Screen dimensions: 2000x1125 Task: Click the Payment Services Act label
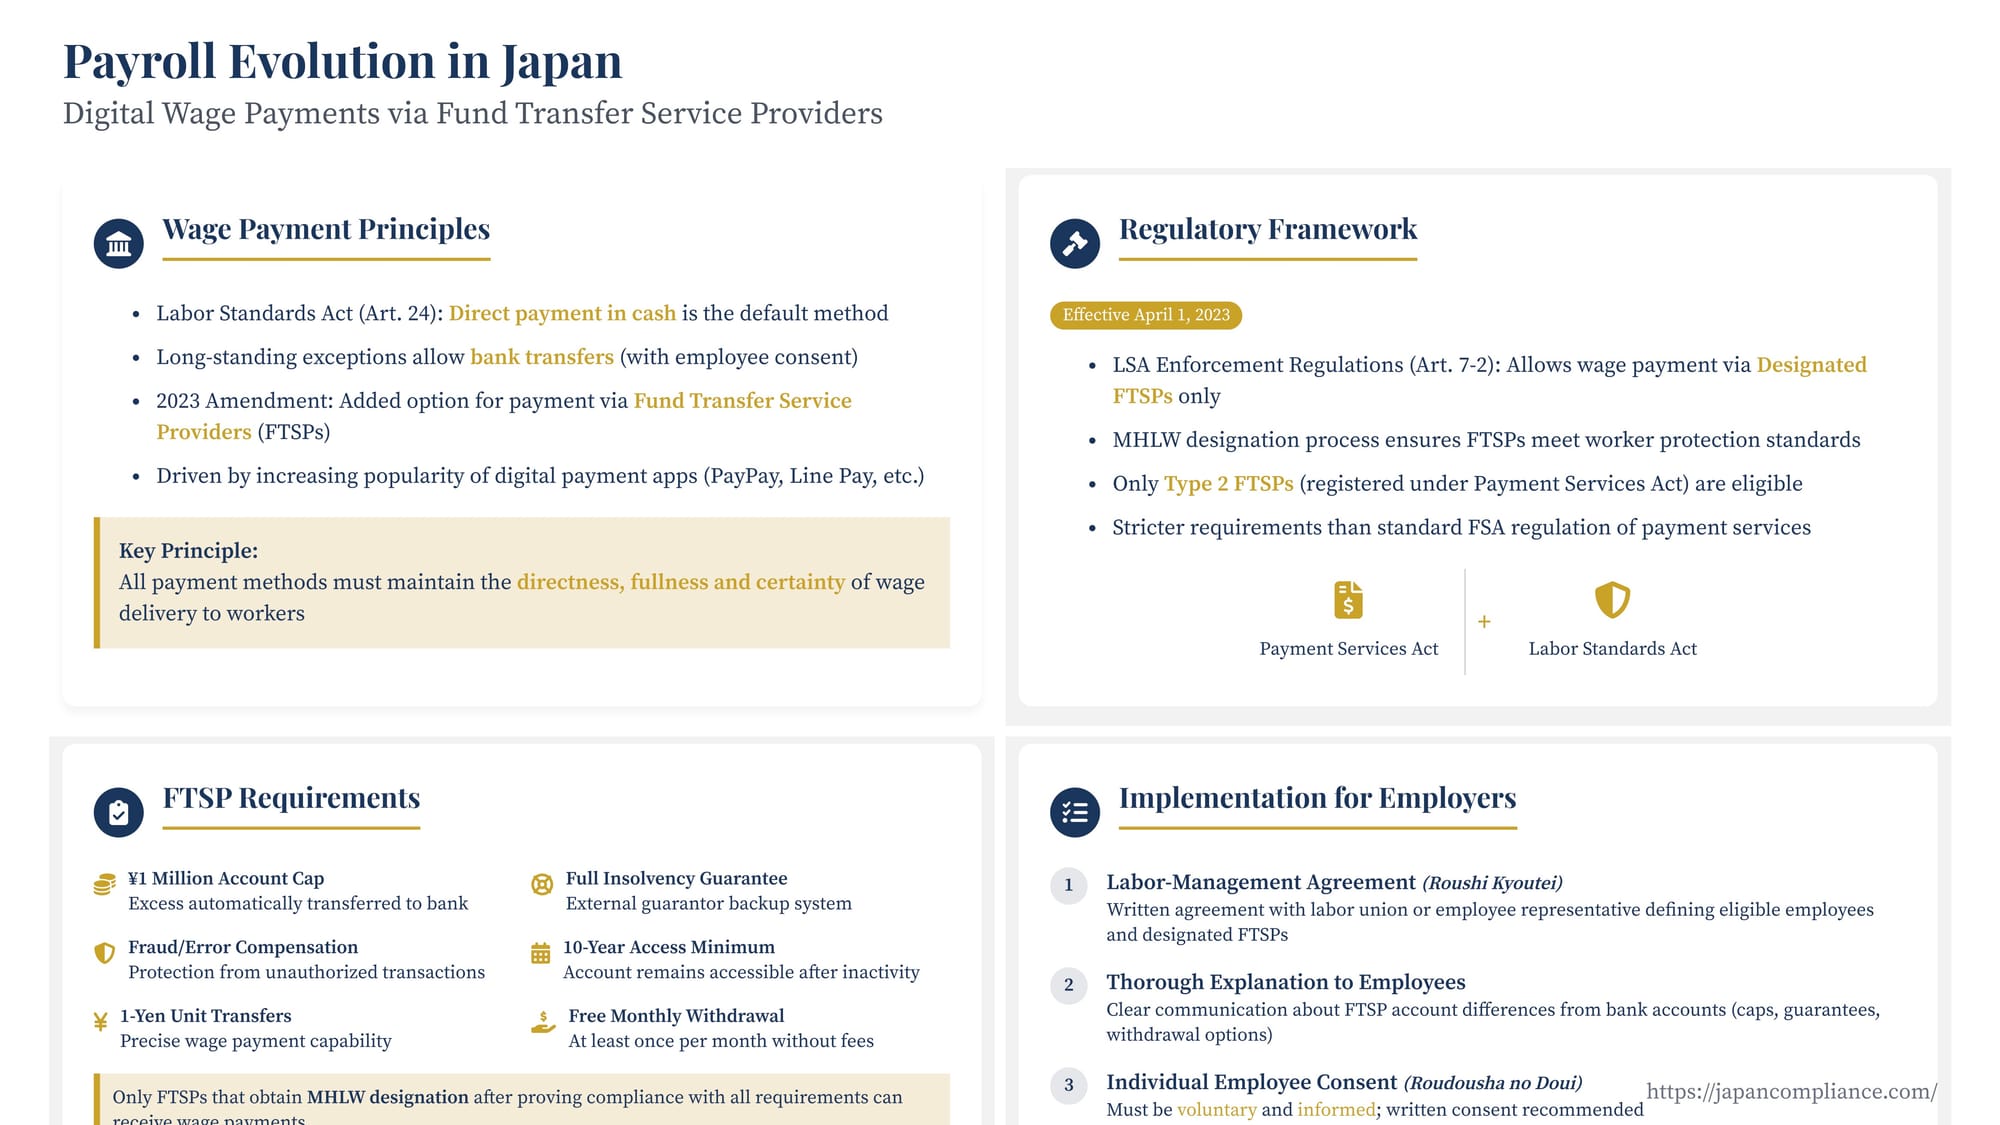[x=1348, y=649]
